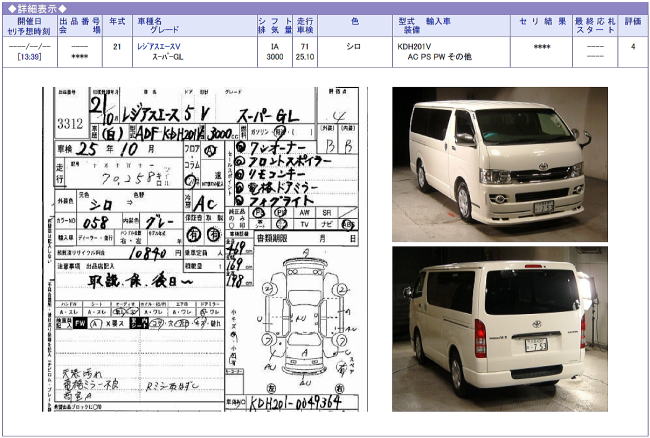Image resolution: width=650 pixels, height=438 pixels.
Task: Click the estimated auction time [13:39]
Action: [29, 57]
